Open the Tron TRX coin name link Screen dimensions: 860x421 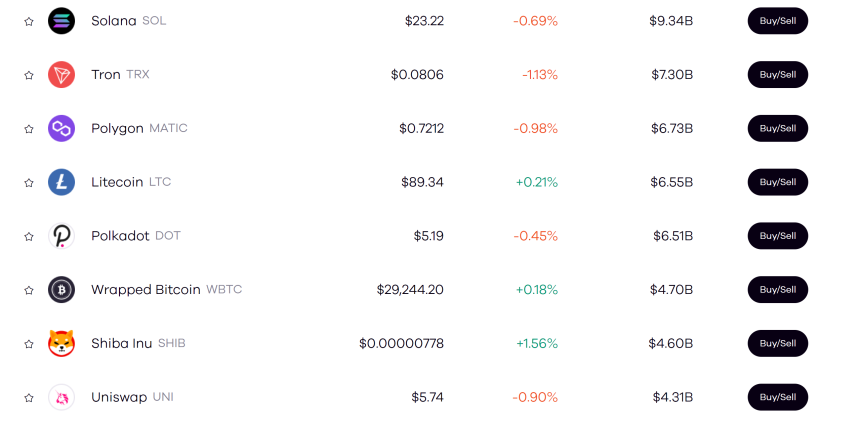coord(120,74)
